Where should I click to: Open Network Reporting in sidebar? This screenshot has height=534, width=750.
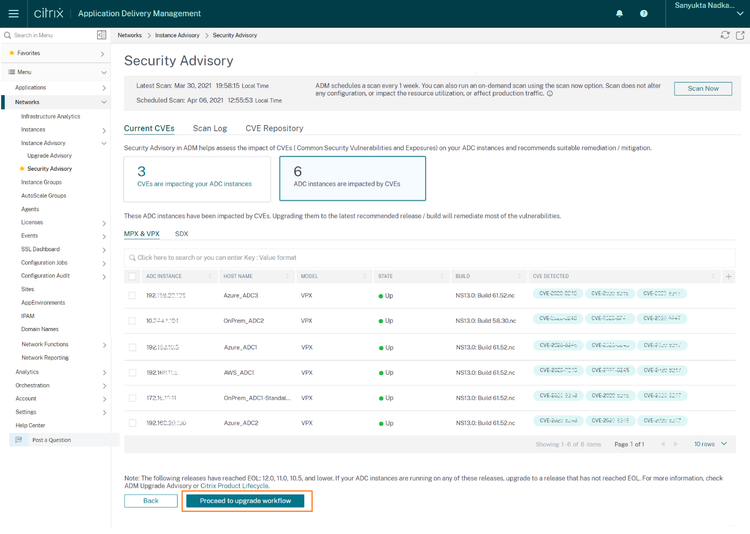click(45, 358)
